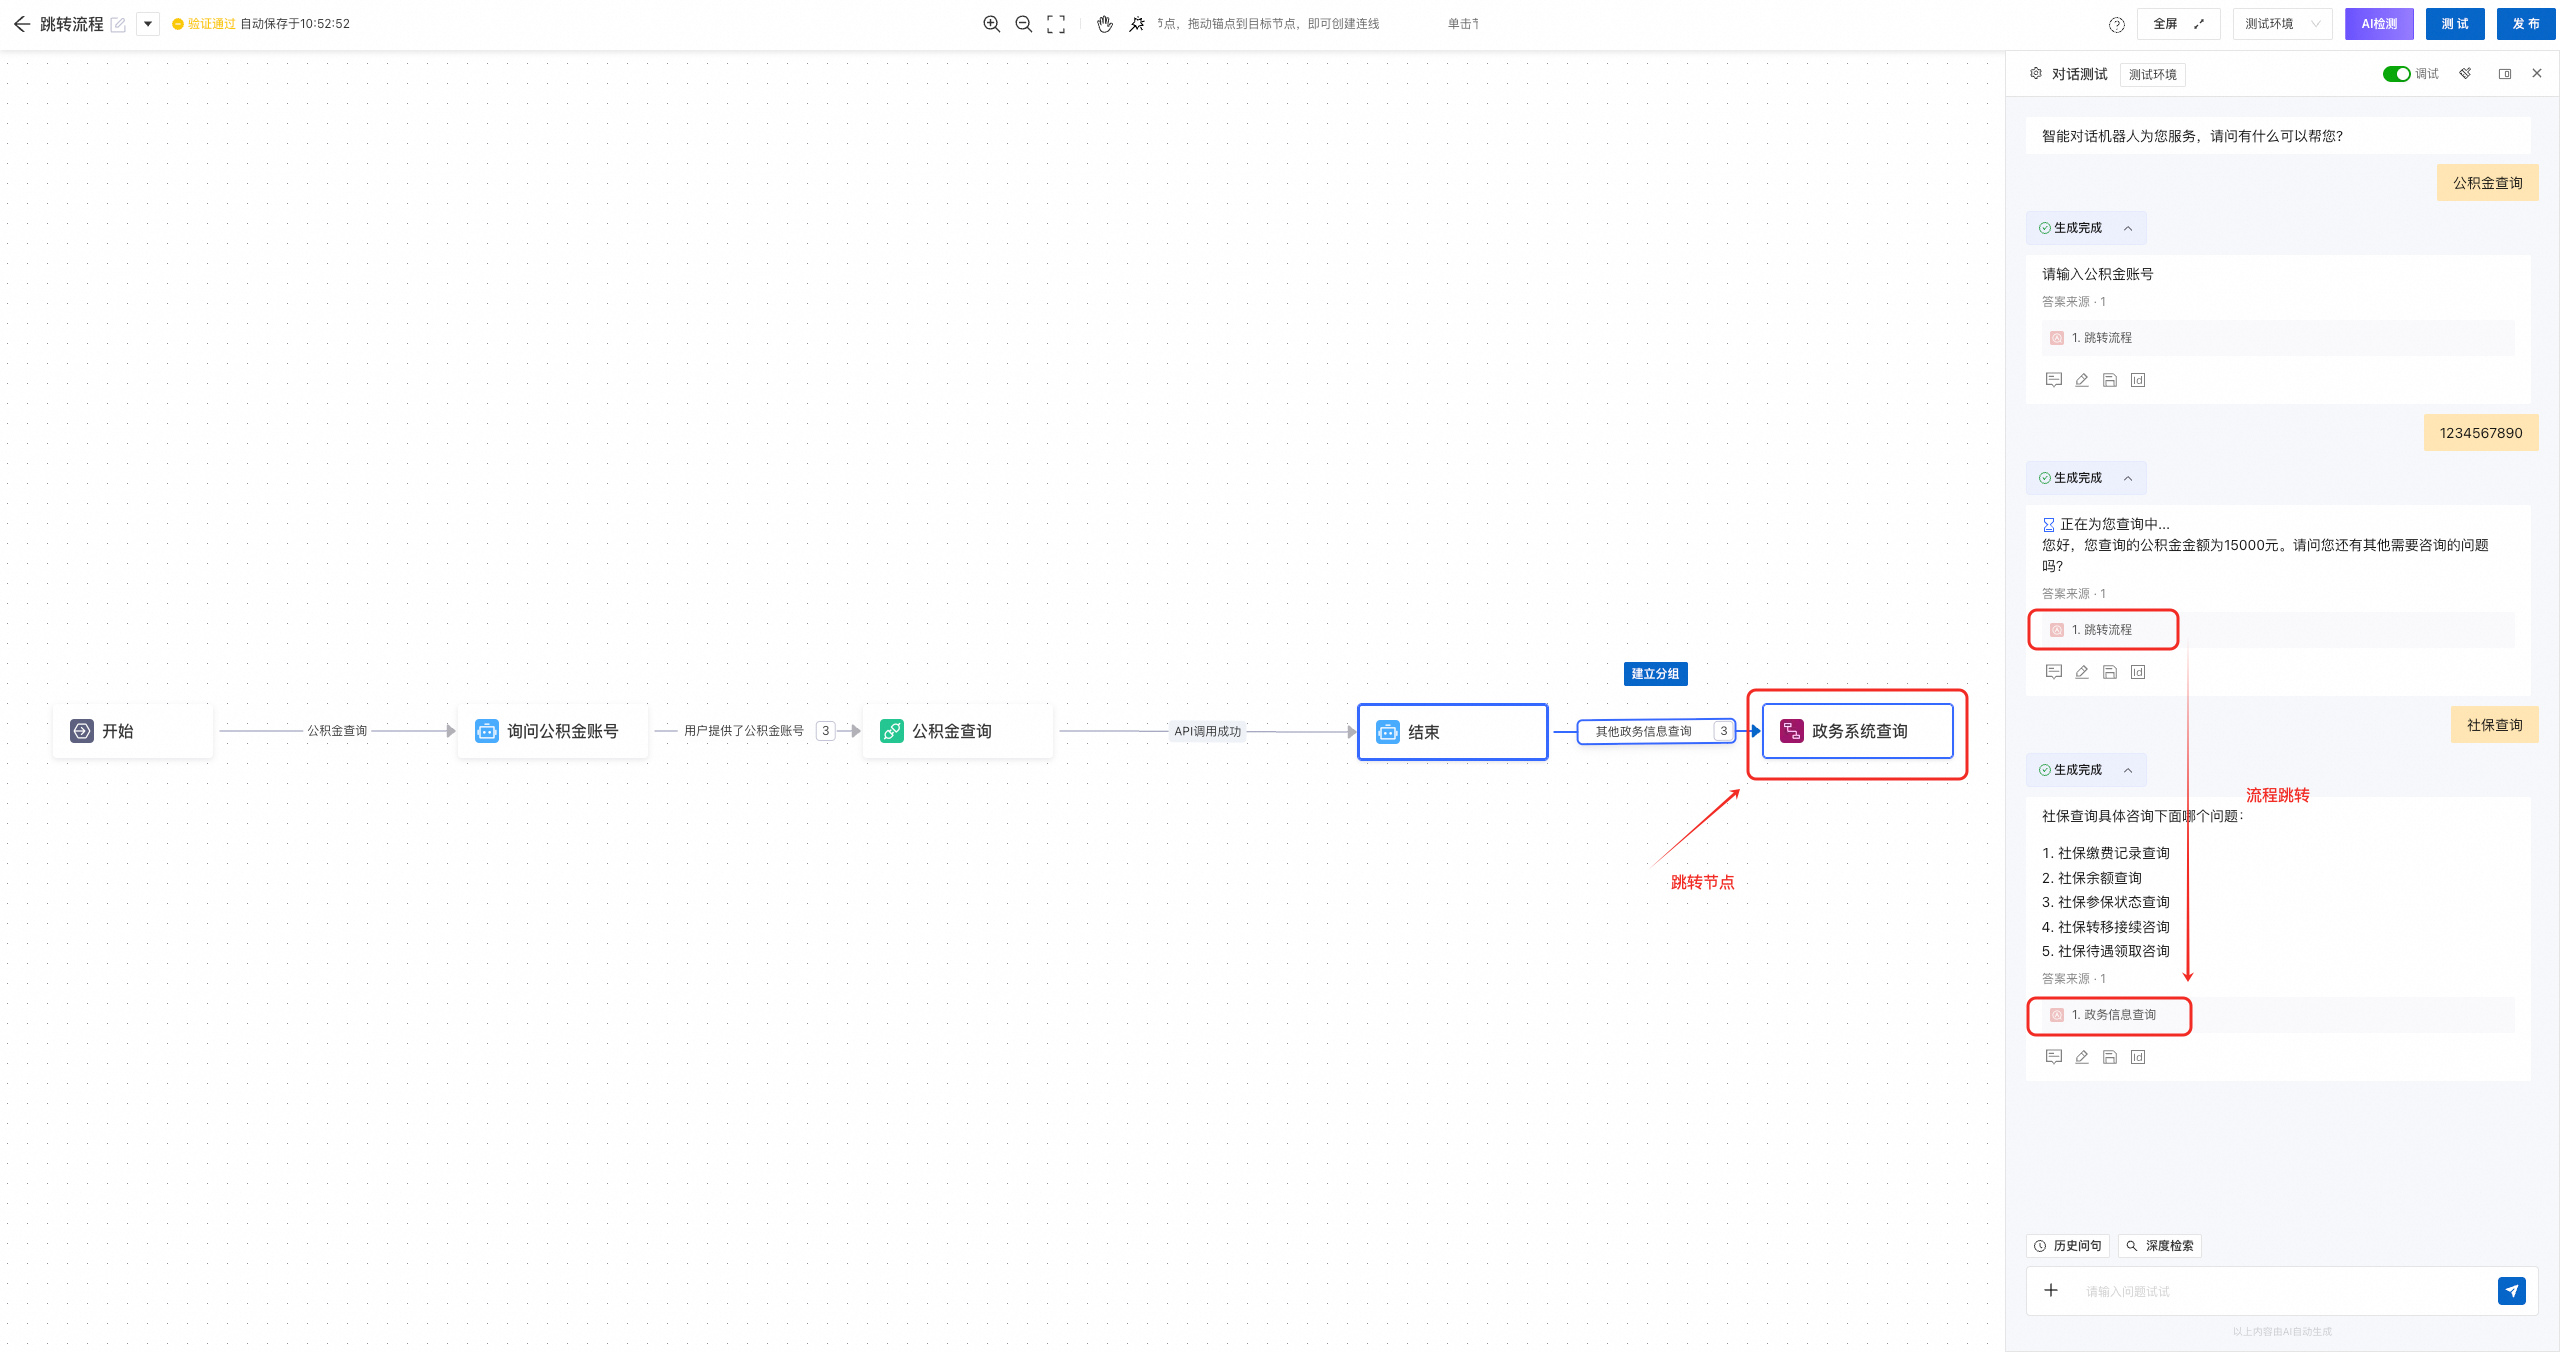
Task: Fit the canvas to the screen
Action: [1056, 24]
